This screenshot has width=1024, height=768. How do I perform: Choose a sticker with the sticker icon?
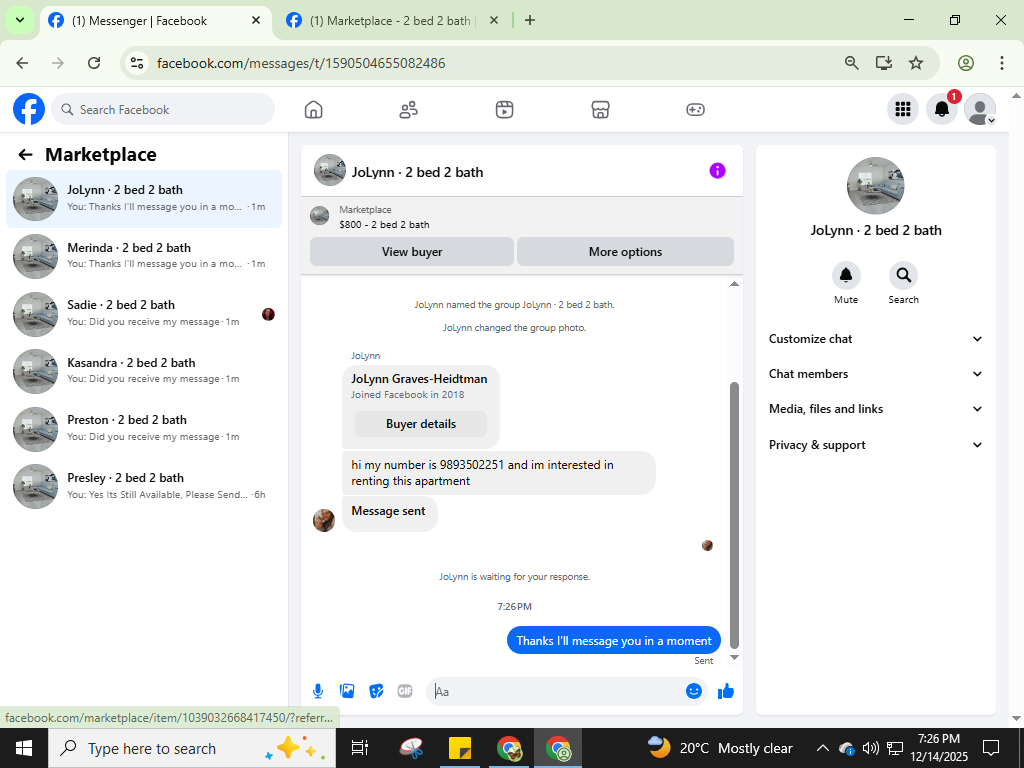click(376, 691)
